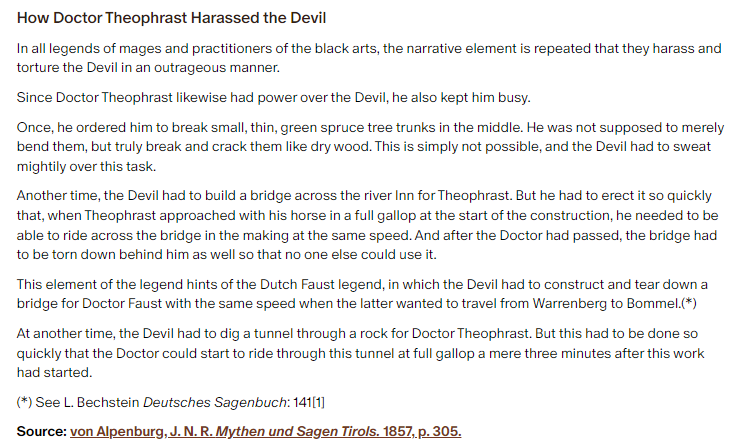Click the paragraph beginning Another time, the Devil
The width and height of the screenshot is (736, 444).
368,225
